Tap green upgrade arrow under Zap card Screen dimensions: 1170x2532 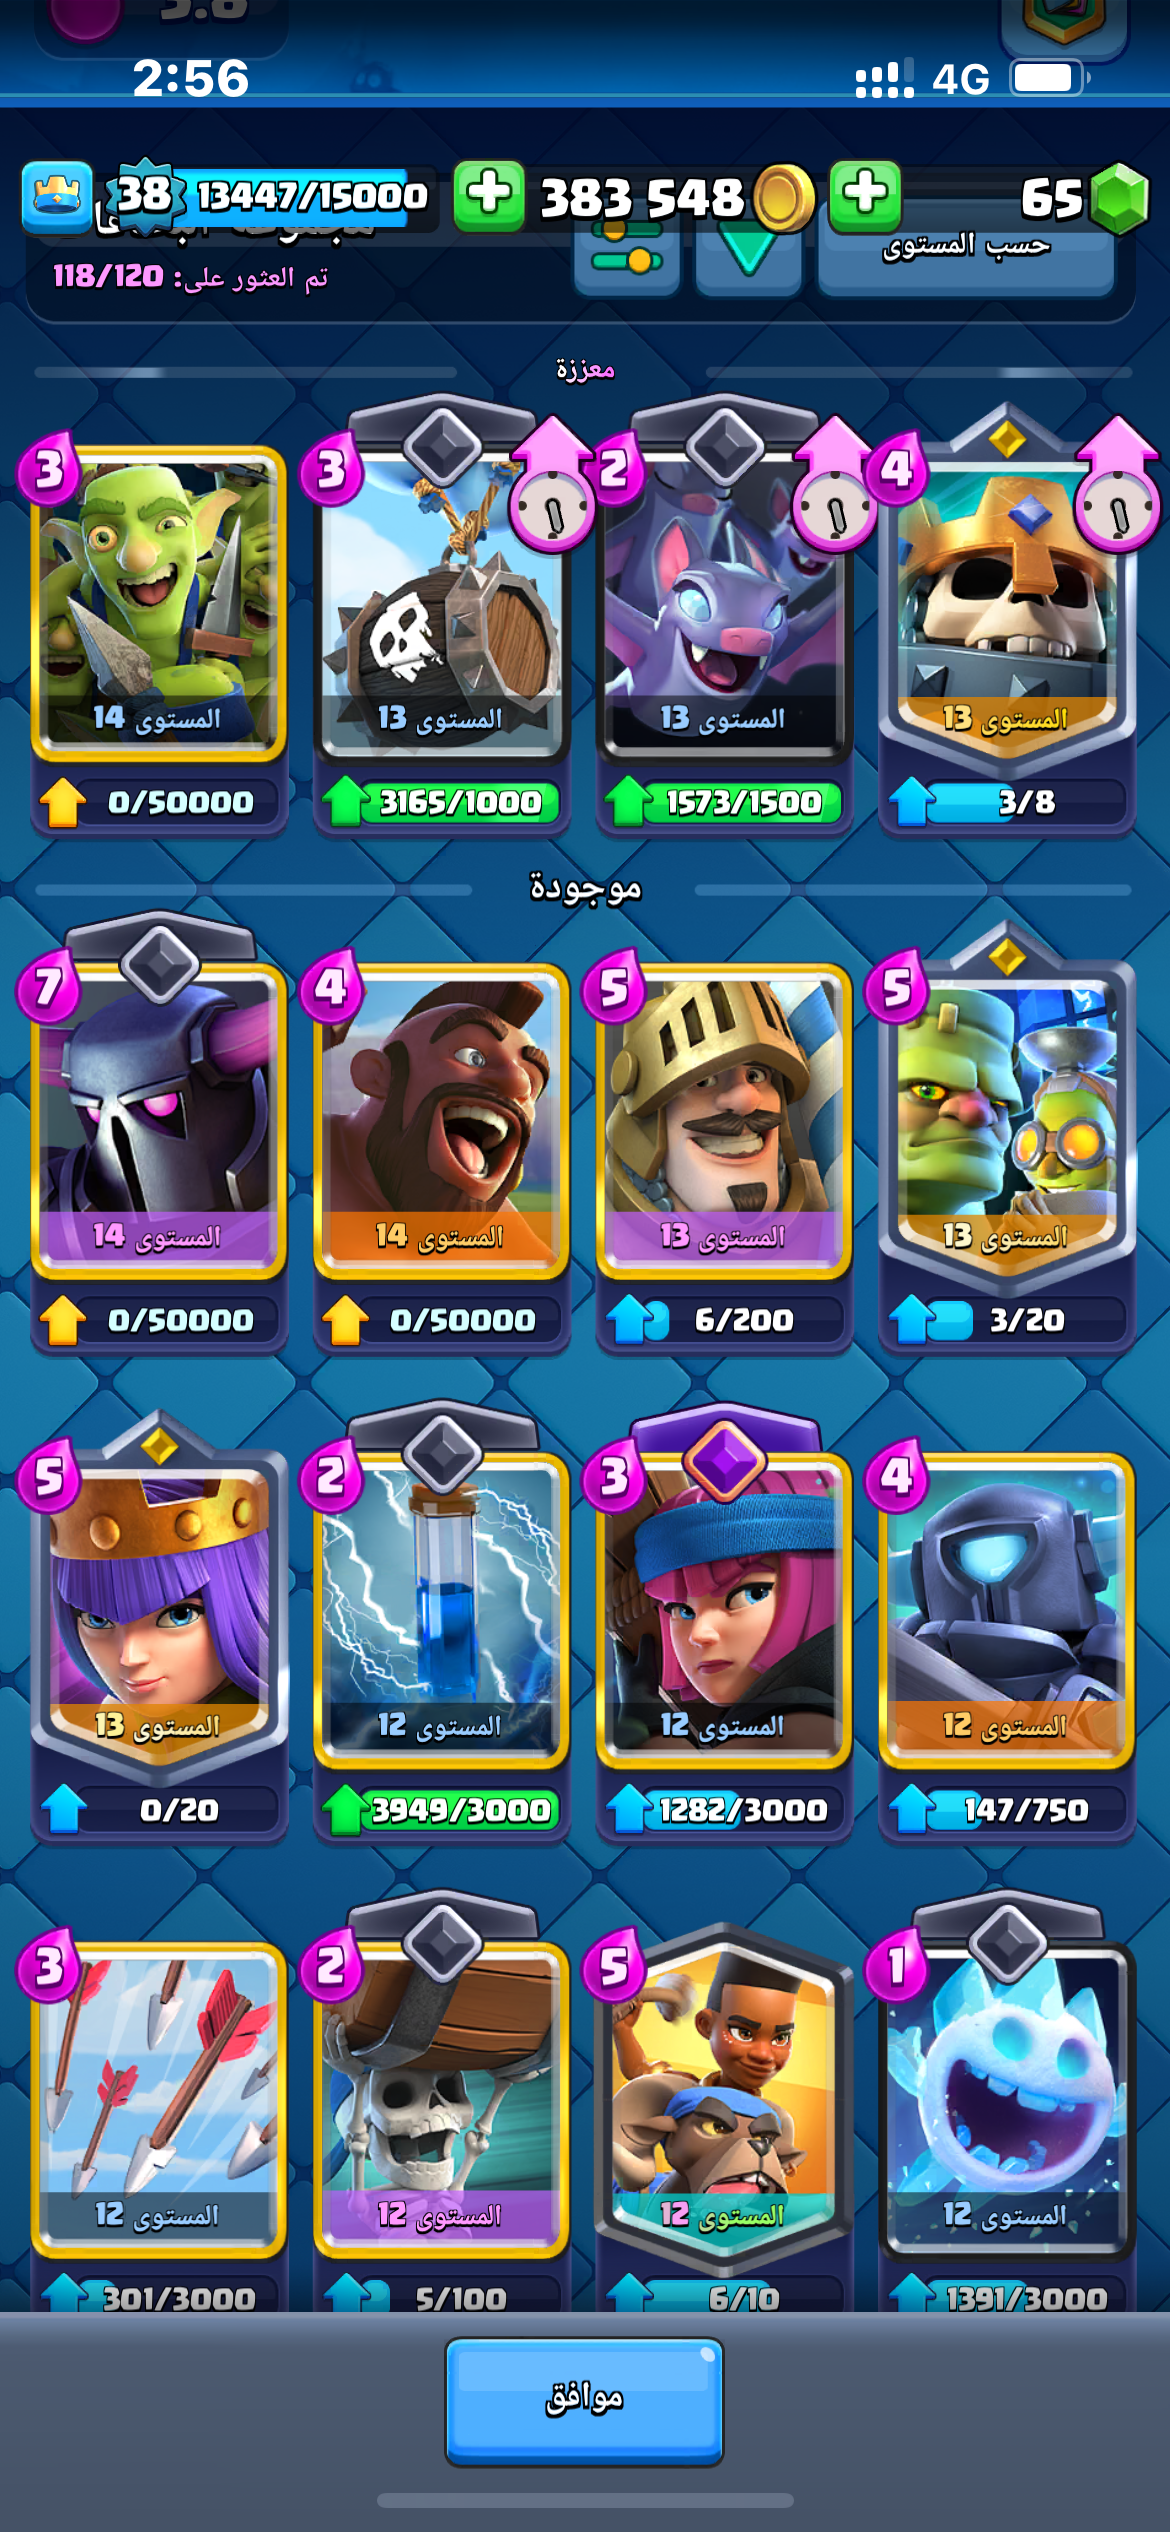(x=345, y=1808)
